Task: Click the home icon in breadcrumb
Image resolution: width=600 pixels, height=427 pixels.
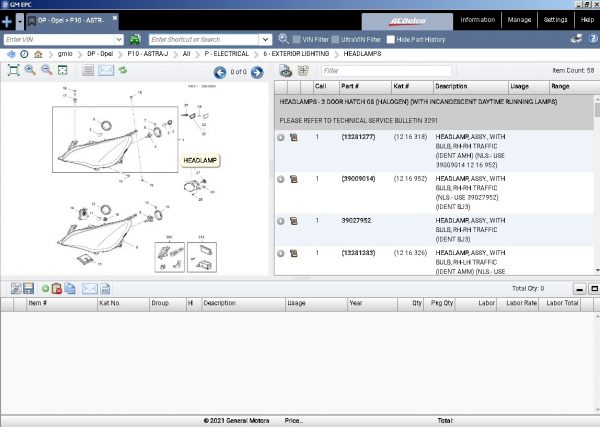Action: (38, 54)
